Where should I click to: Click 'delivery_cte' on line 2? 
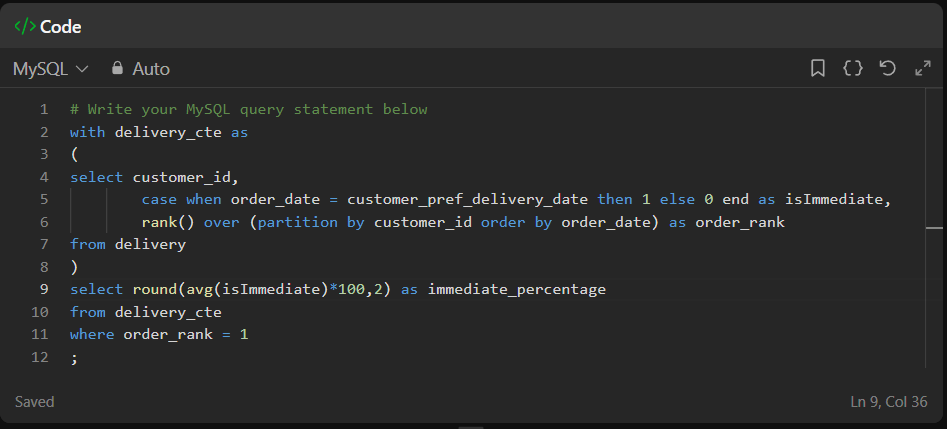click(169, 132)
